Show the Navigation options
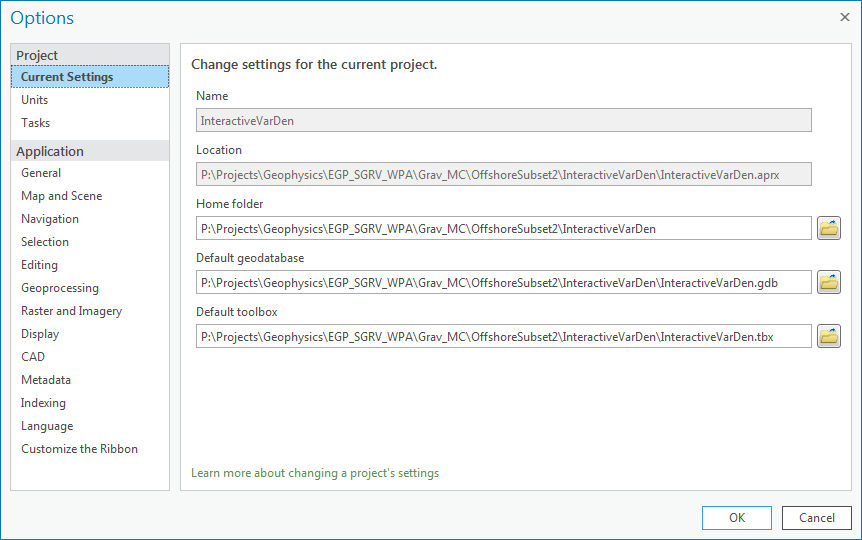The image size is (862, 540). 50,219
